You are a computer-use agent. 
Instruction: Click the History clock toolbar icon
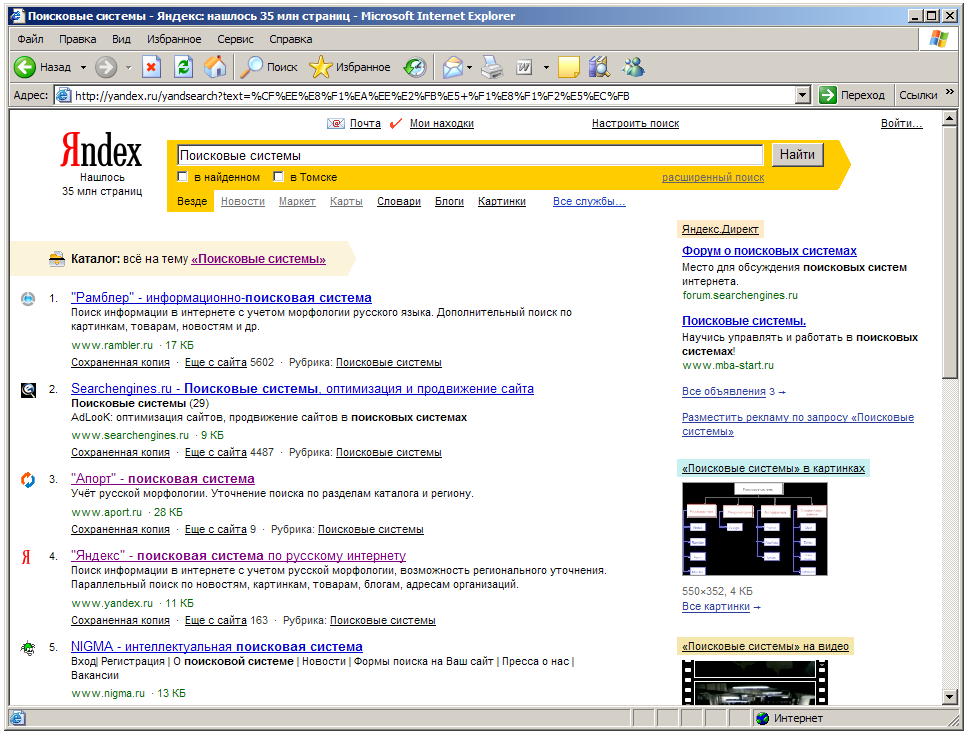415,67
